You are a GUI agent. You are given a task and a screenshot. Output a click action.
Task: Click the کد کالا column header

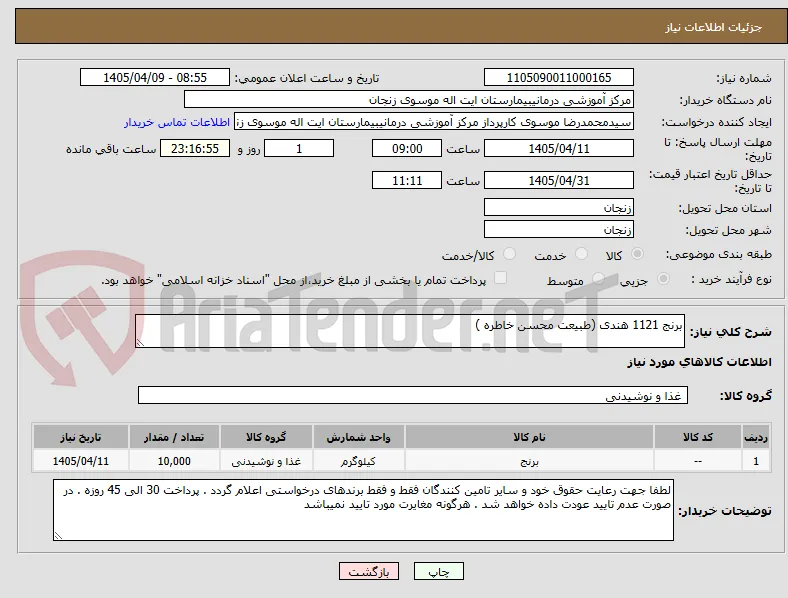coord(698,437)
